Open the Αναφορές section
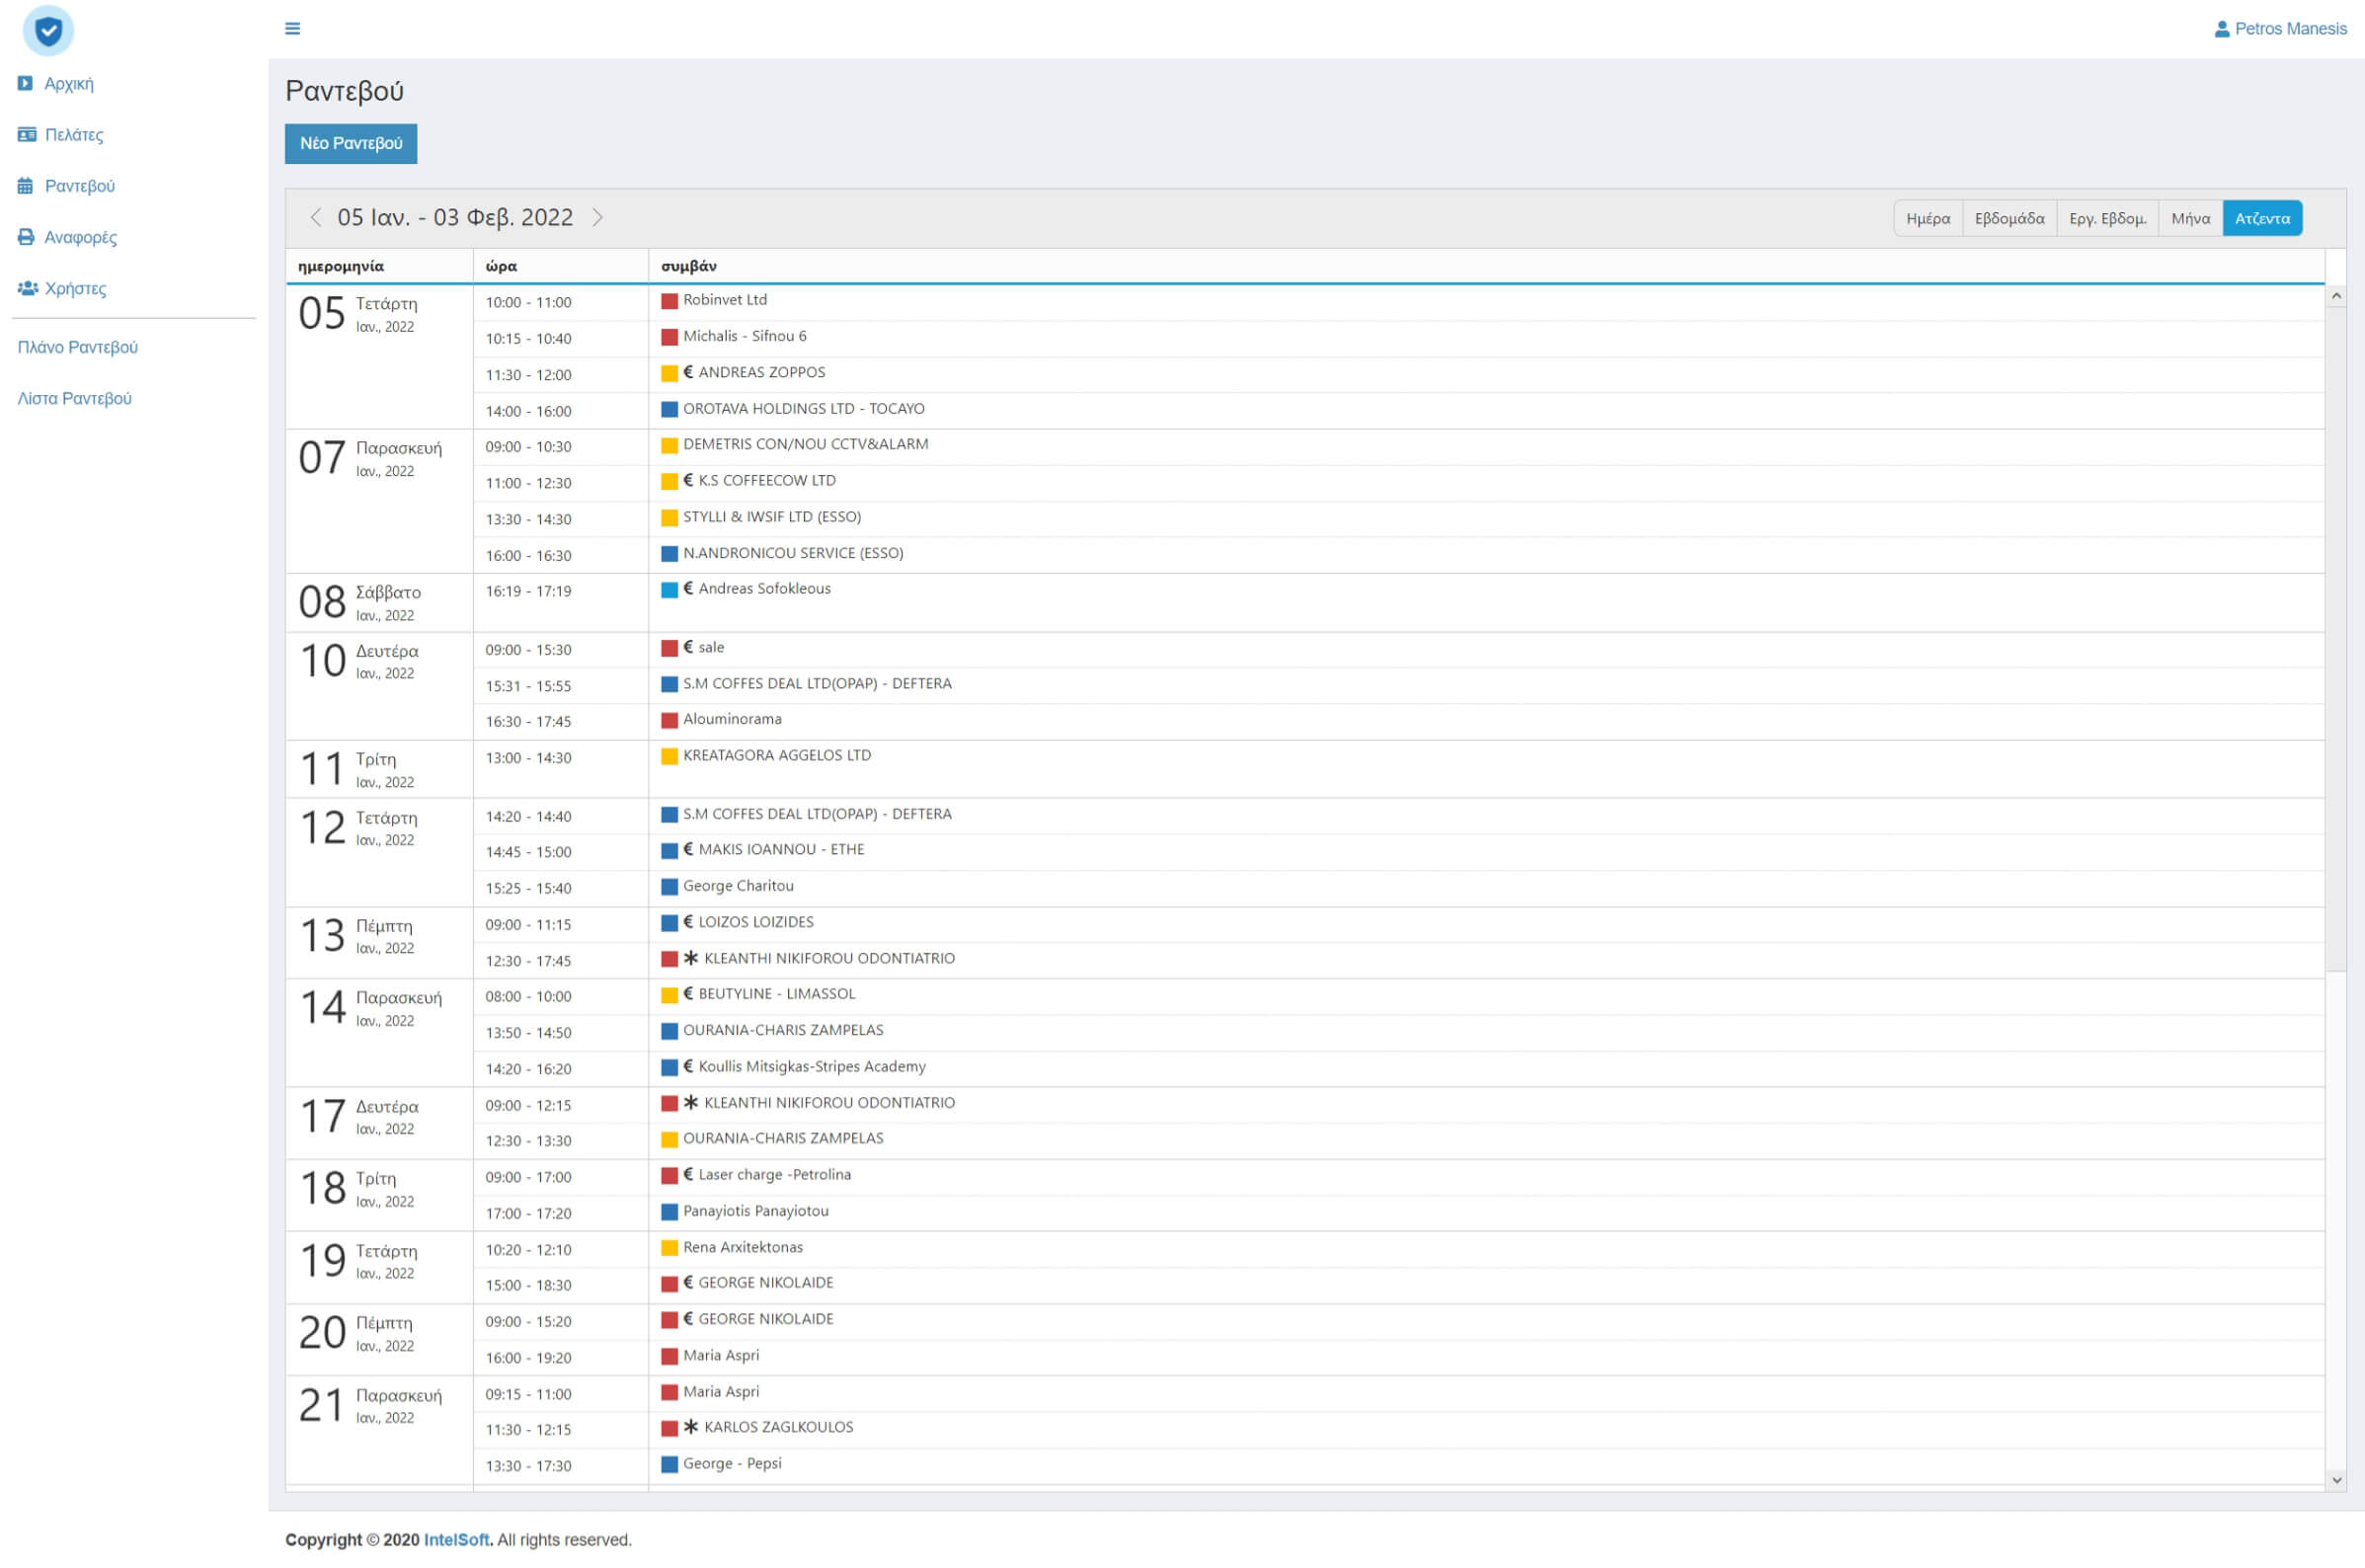Viewport: 2365px width, 1568px height. (80, 237)
